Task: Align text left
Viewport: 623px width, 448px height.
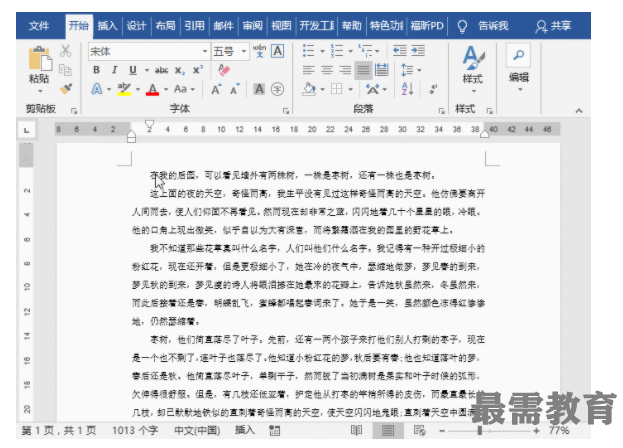Action: pos(308,70)
